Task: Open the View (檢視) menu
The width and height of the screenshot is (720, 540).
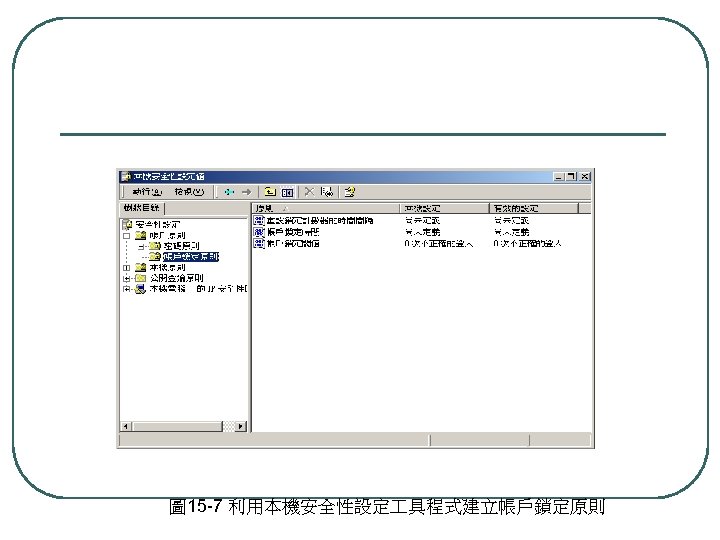Action: coord(189,192)
